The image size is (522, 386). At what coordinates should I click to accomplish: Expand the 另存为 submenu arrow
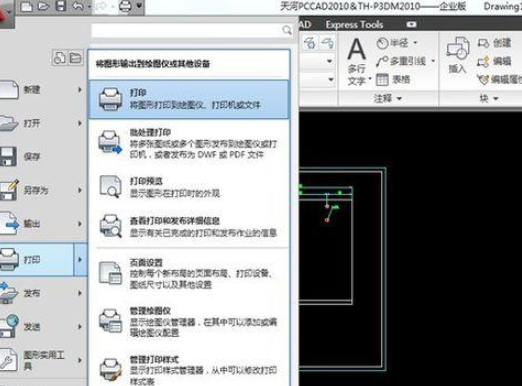[80, 190]
